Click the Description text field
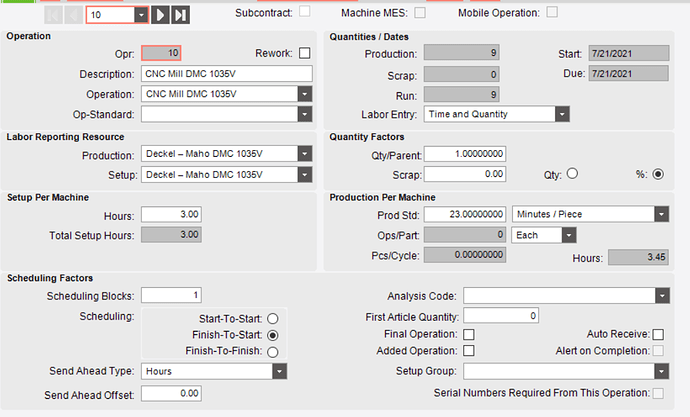The height and width of the screenshot is (417, 690). pos(227,73)
